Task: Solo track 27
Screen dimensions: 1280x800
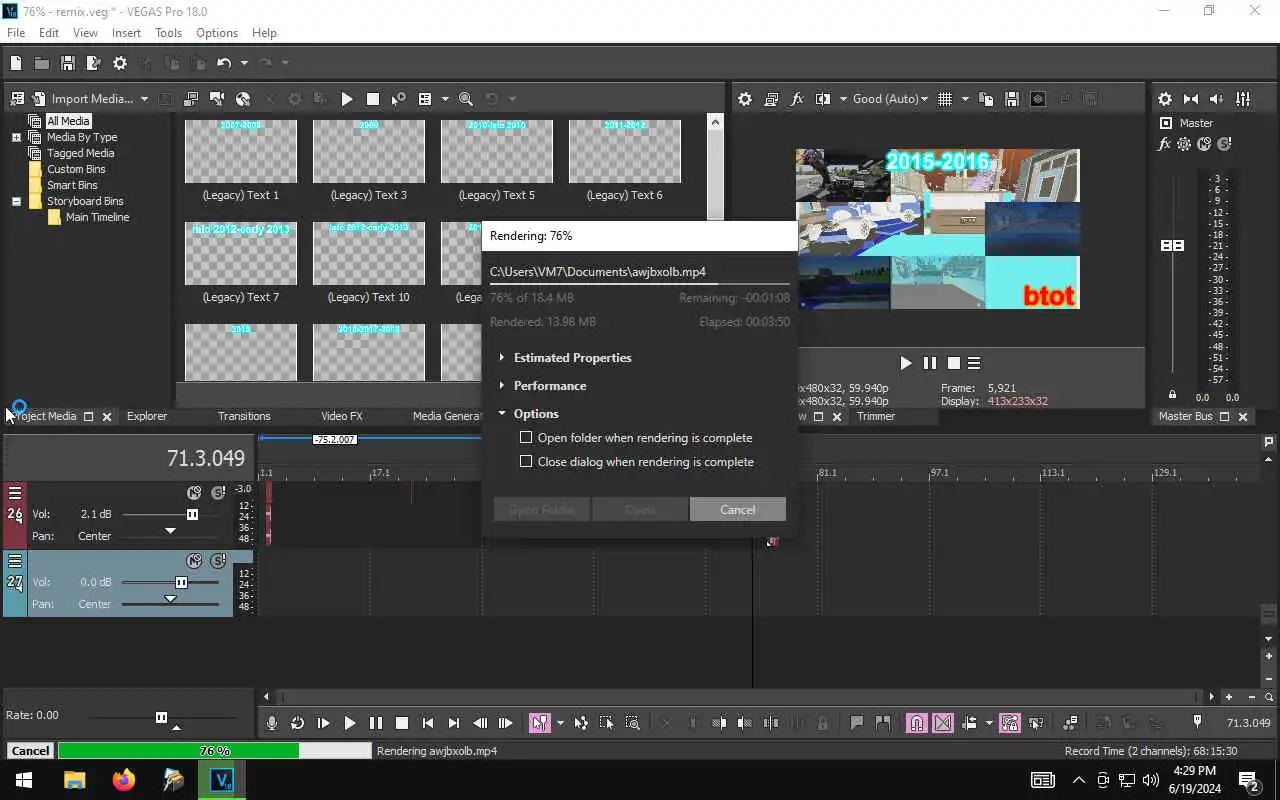Action: pyautogui.click(x=218, y=560)
